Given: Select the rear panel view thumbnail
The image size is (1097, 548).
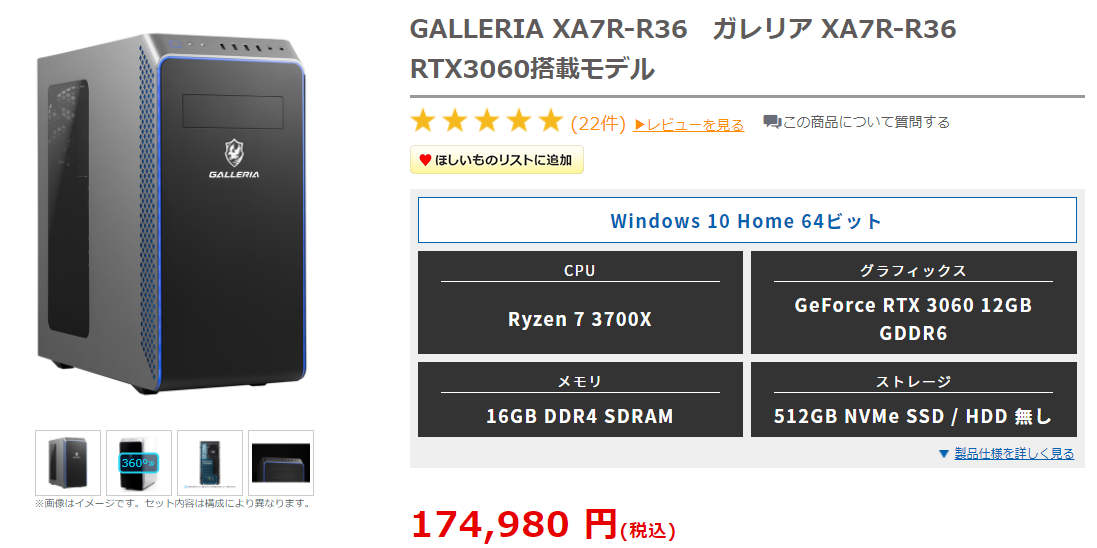Looking at the screenshot, I should tap(210, 463).
